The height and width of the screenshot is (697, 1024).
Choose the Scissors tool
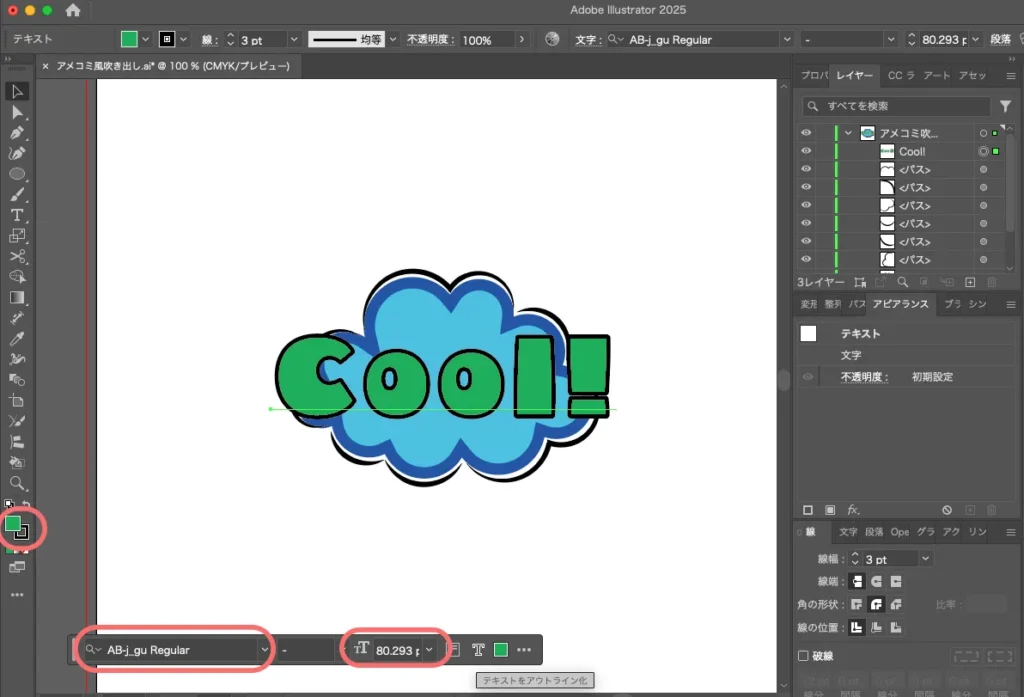point(17,256)
